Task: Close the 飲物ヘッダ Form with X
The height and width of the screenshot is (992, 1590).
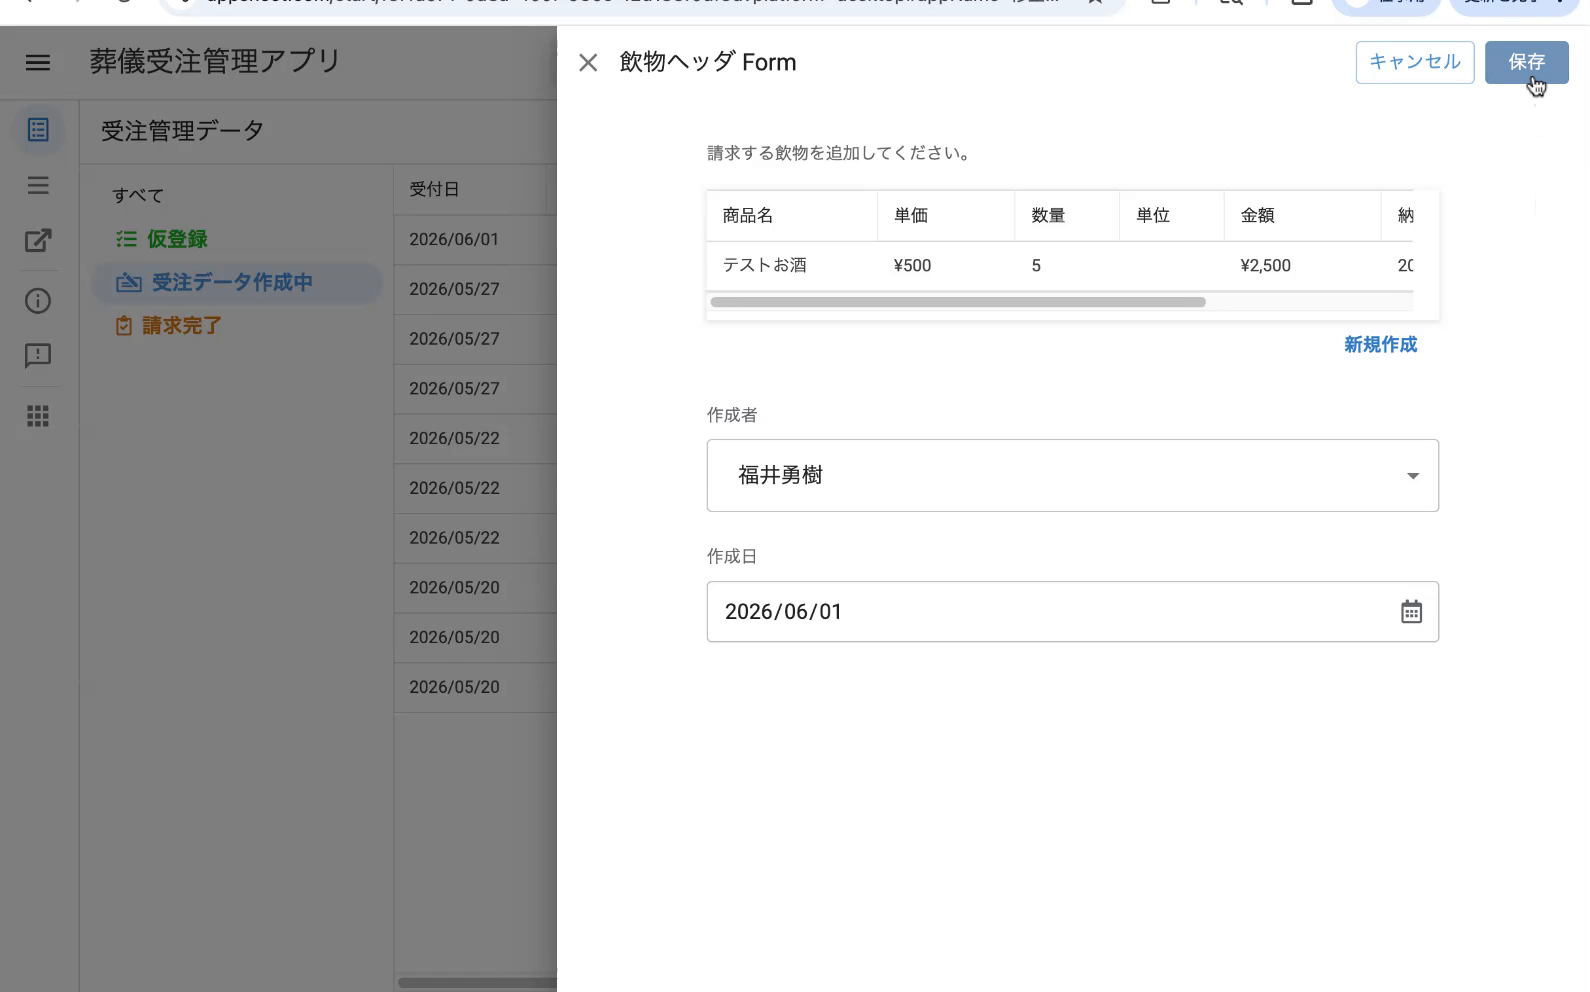Action: (x=588, y=63)
